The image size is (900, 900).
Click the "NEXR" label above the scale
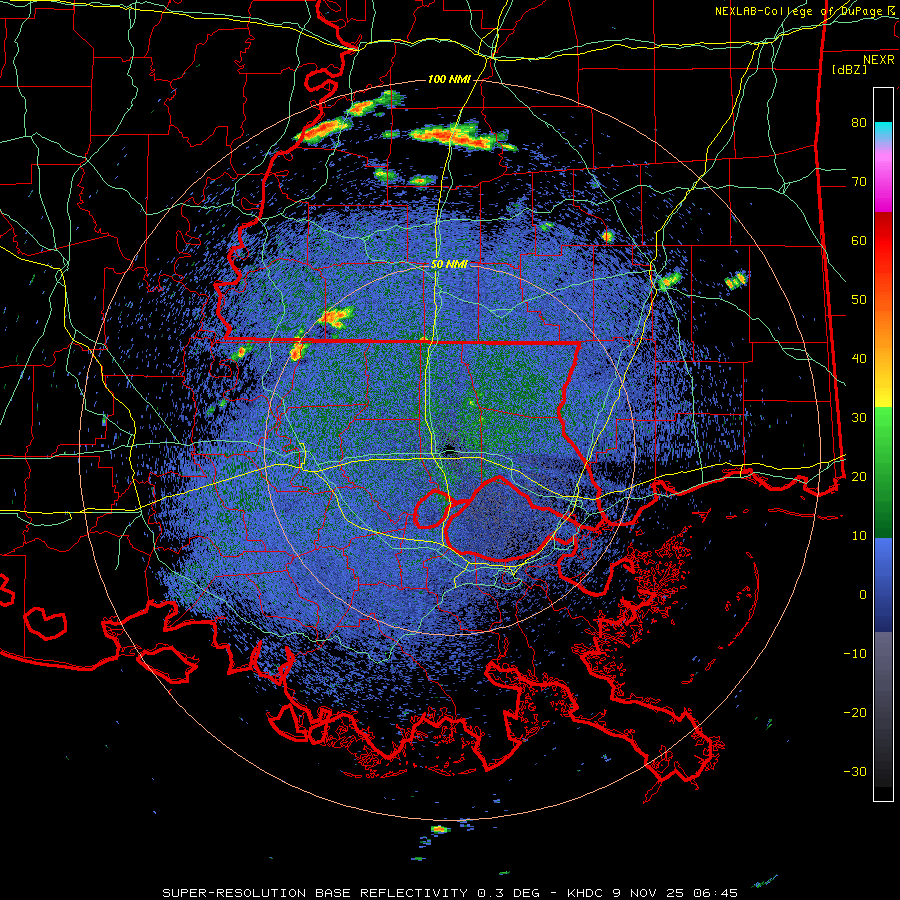coord(878,60)
